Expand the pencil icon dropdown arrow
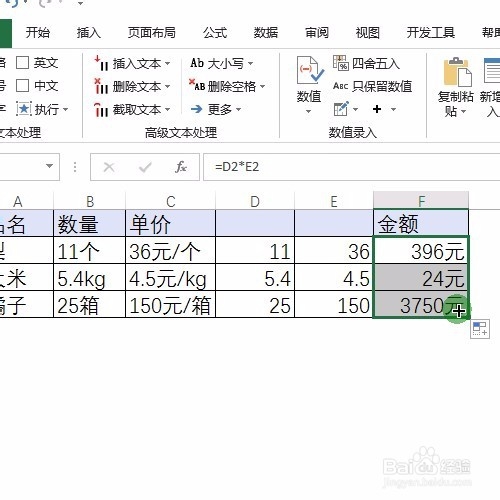The height and width of the screenshot is (500, 500). click(x=355, y=109)
